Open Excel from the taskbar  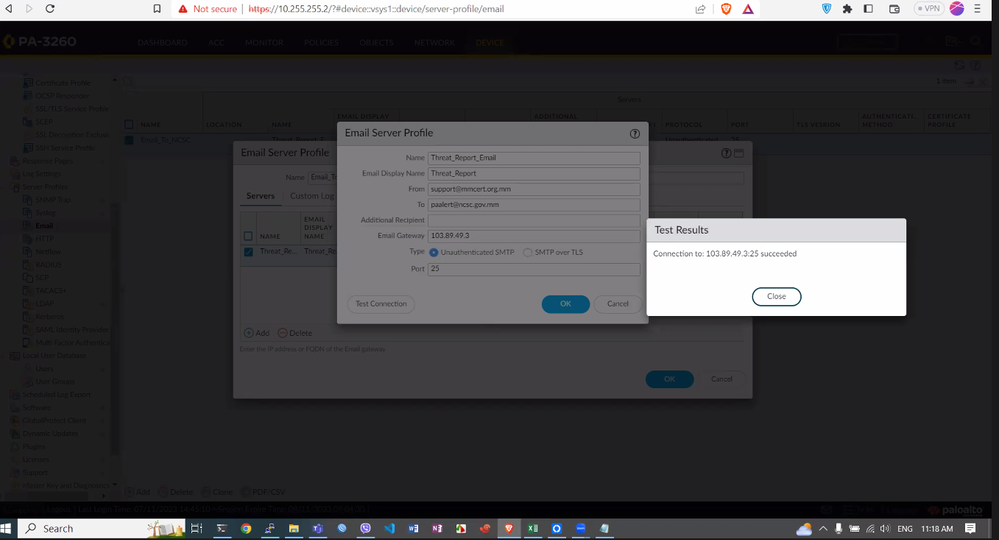pyautogui.click(x=533, y=529)
